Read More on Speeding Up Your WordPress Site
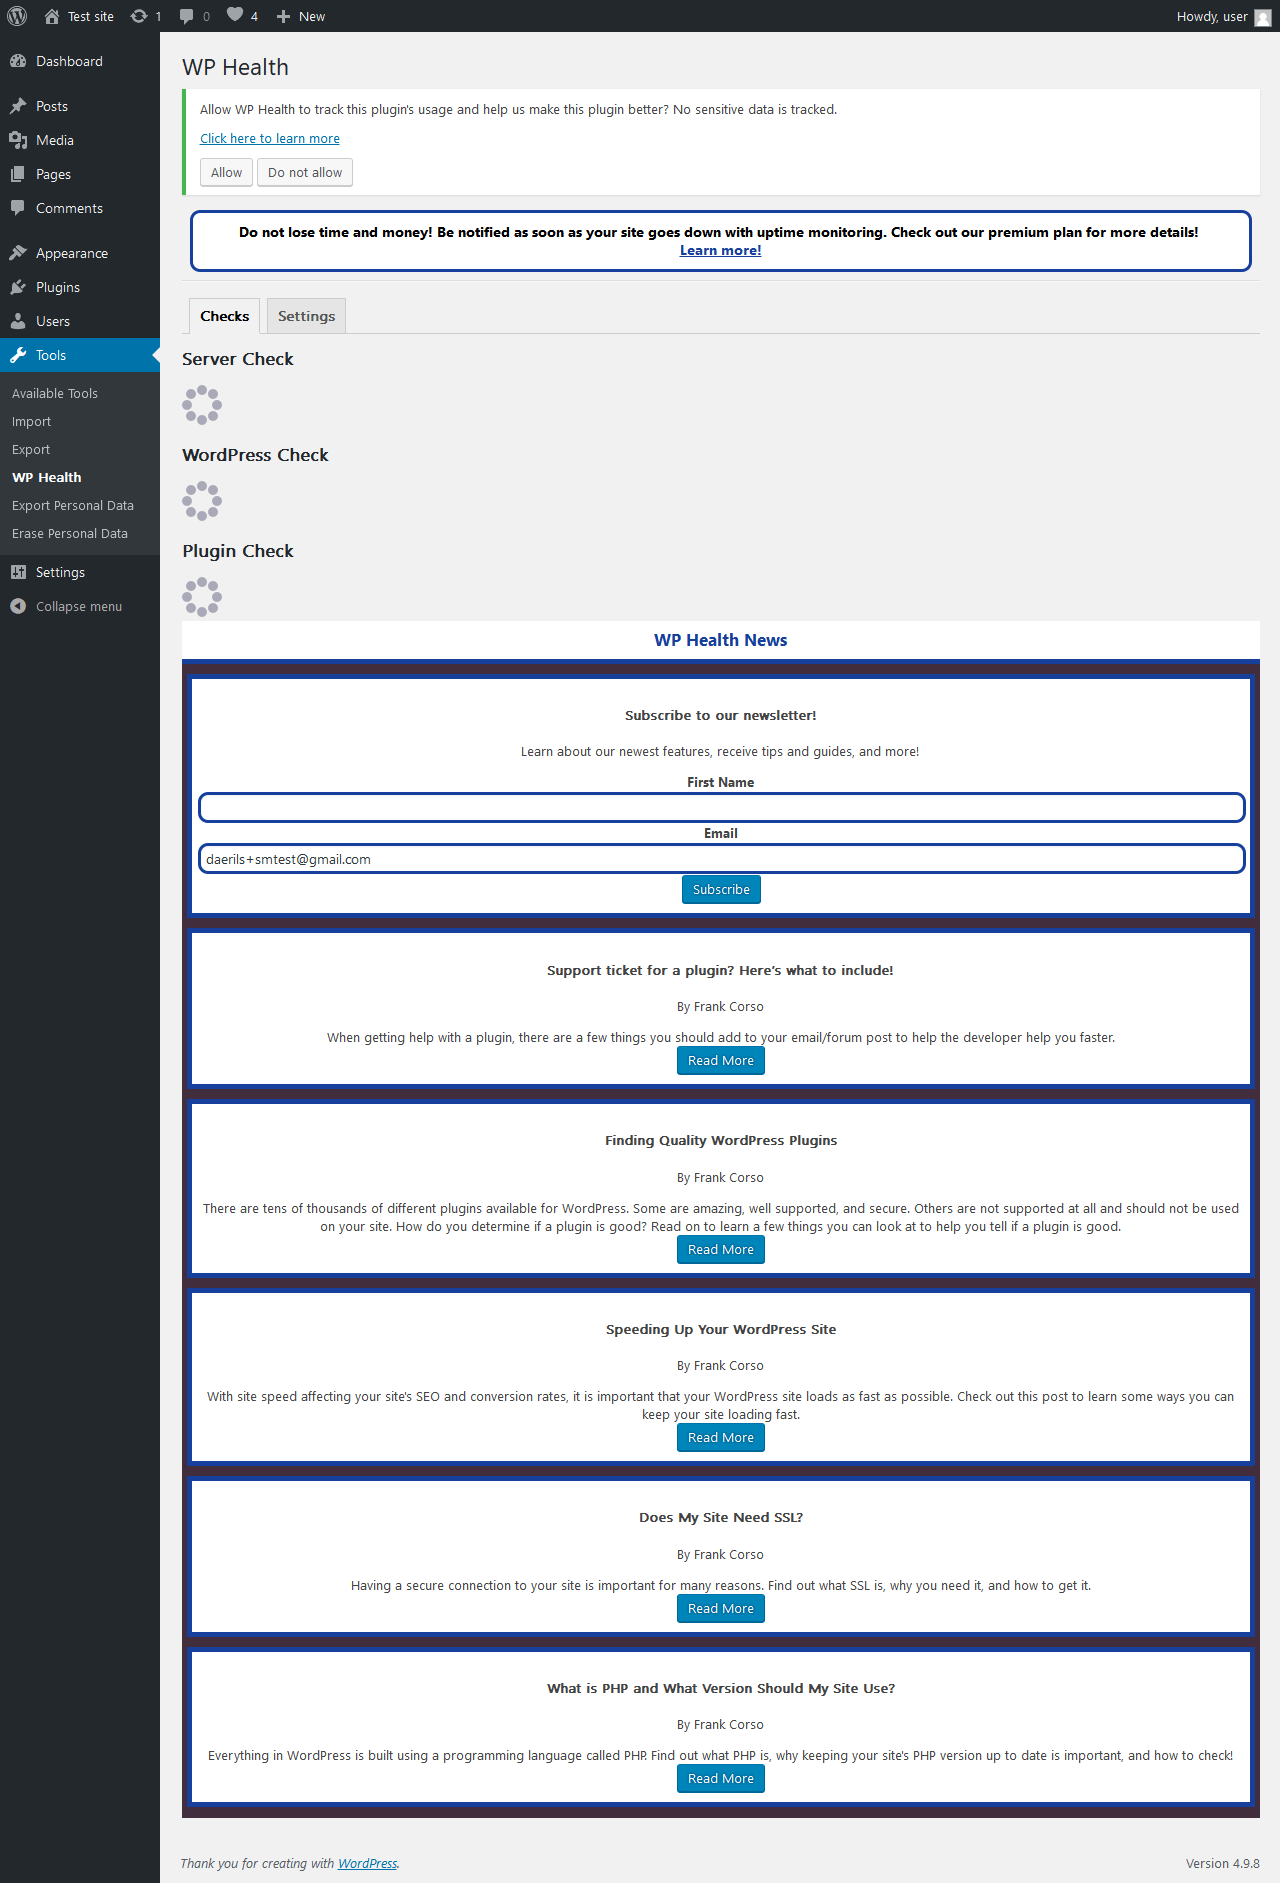Viewport: 1280px width, 1883px height. 721,1437
